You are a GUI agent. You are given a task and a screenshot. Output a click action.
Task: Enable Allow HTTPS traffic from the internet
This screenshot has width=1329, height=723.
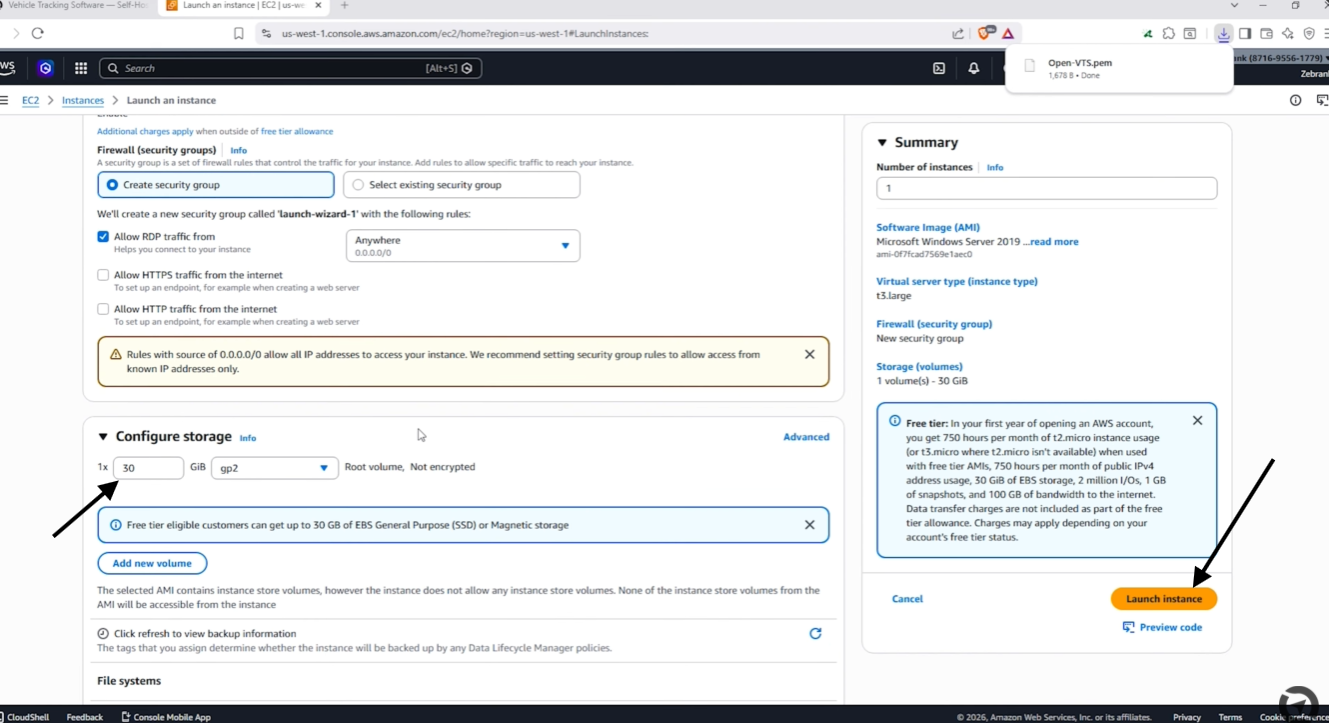103,275
